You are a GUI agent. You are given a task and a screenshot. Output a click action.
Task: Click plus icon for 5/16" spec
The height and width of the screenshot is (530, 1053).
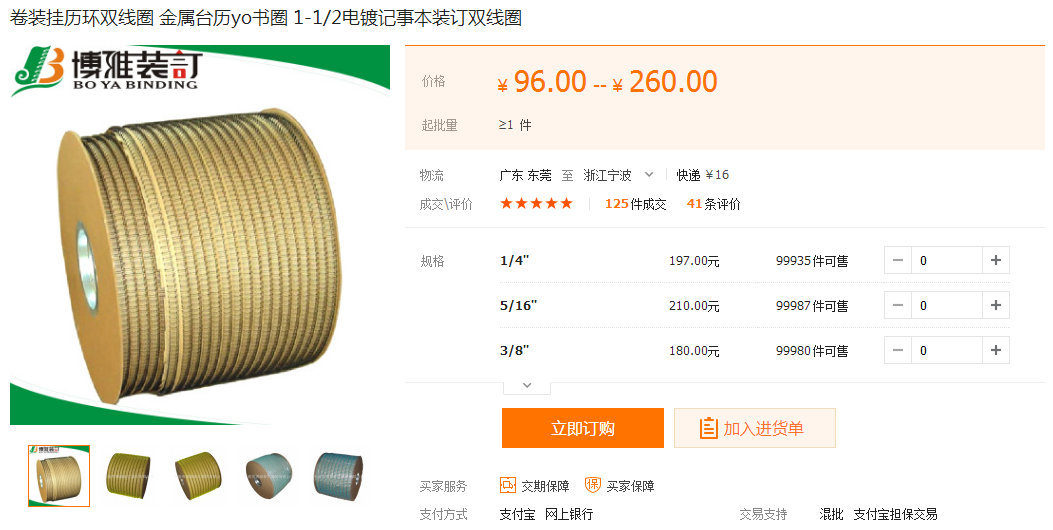tap(996, 305)
